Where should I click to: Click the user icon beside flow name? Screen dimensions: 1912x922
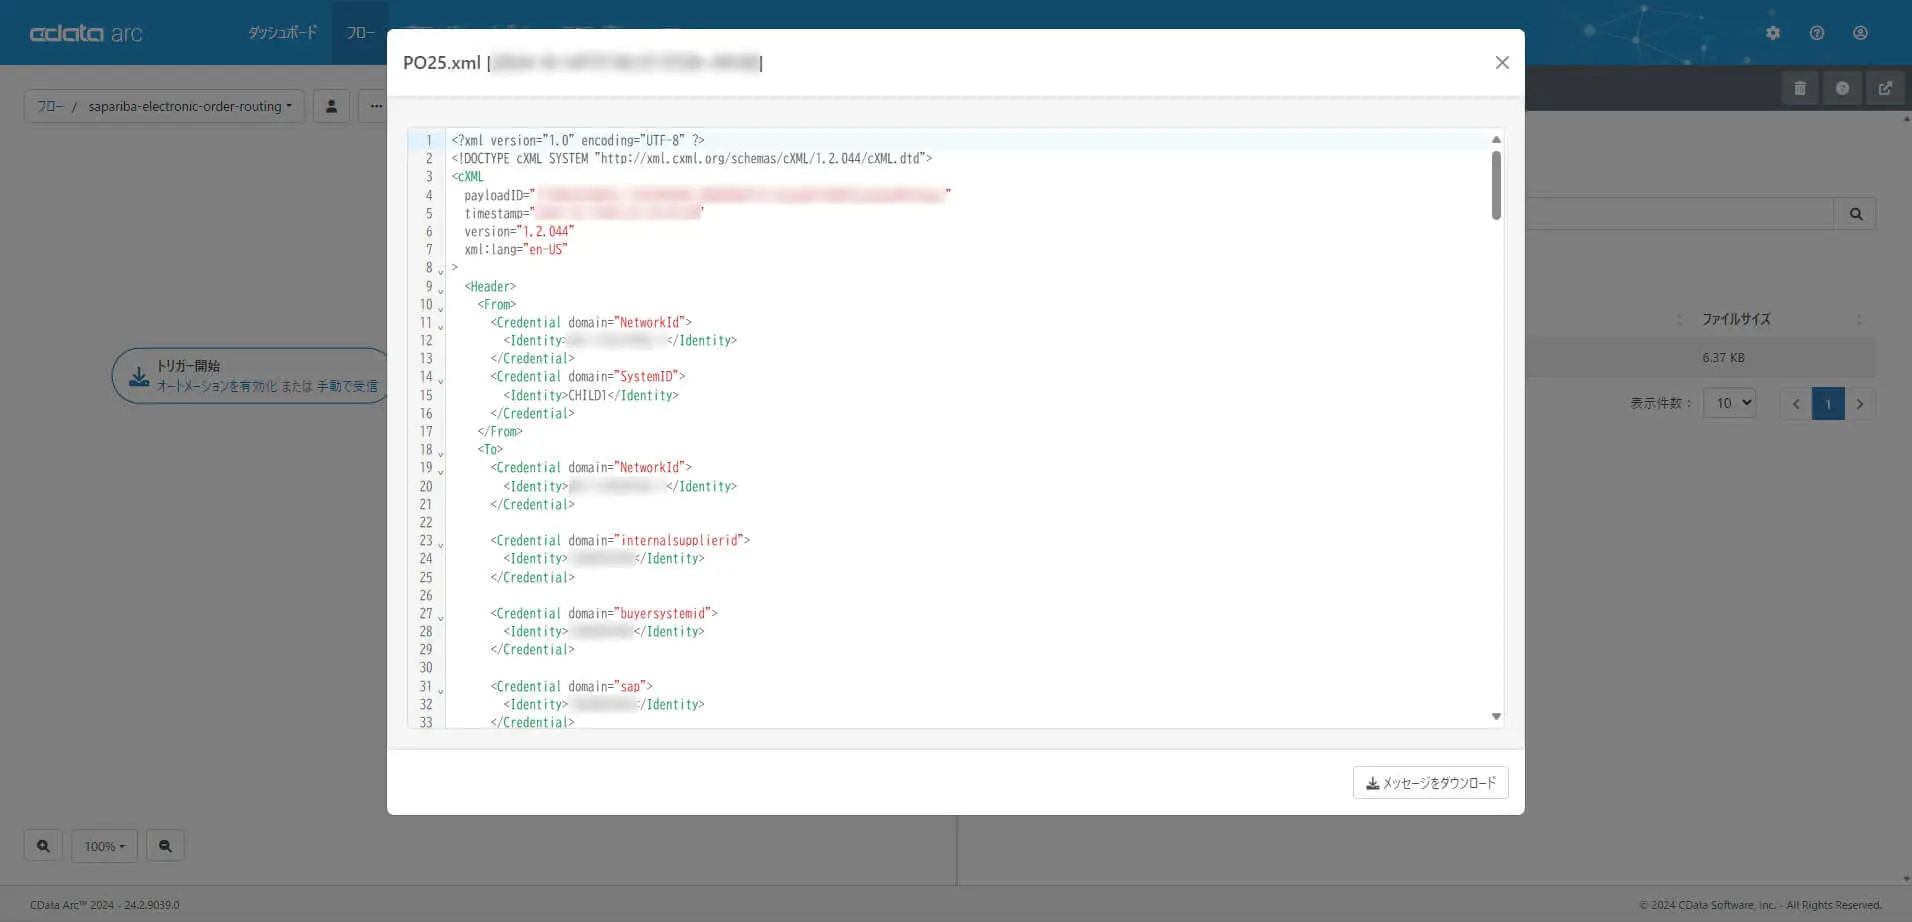coord(331,106)
